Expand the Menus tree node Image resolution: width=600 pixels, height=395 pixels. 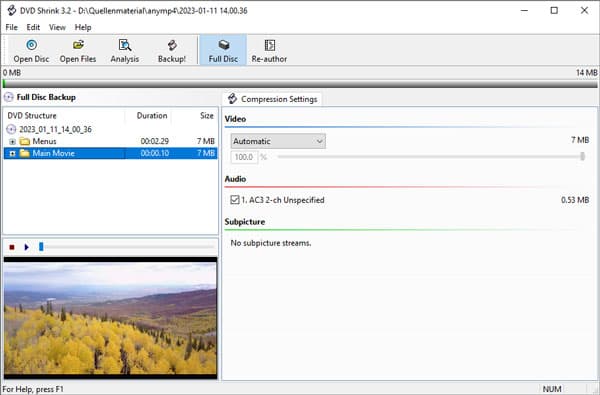12,142
